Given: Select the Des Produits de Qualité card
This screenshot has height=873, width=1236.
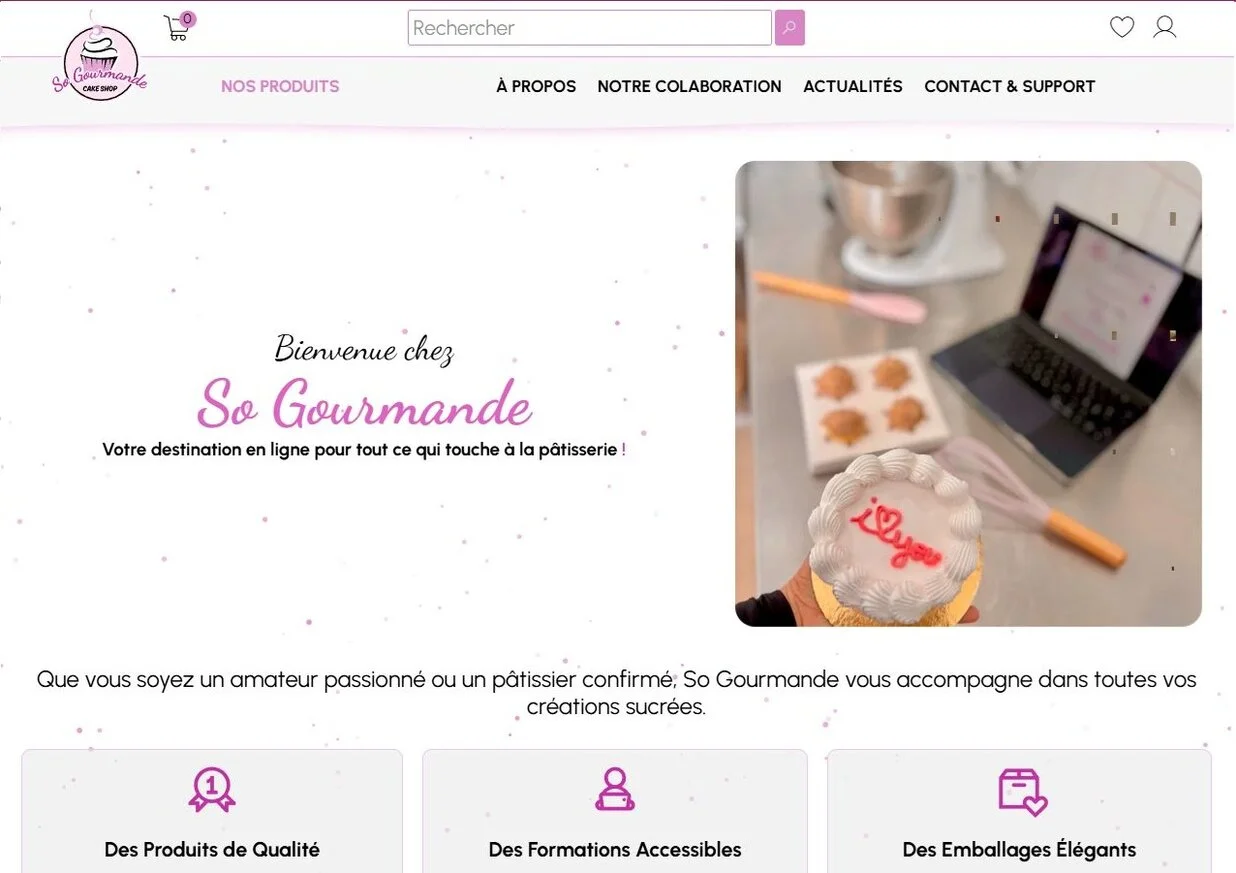Looking at the screenshot, I should click(212, 811).
